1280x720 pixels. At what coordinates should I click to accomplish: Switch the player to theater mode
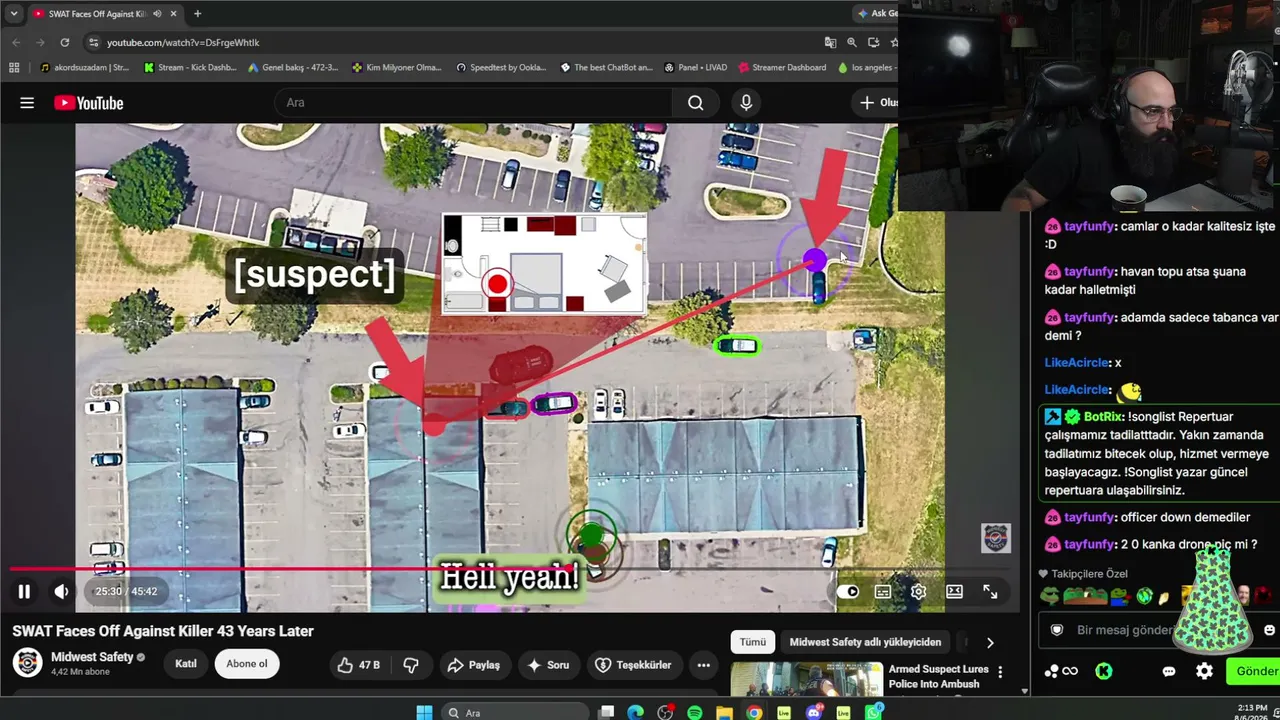(x=954, y=591)
